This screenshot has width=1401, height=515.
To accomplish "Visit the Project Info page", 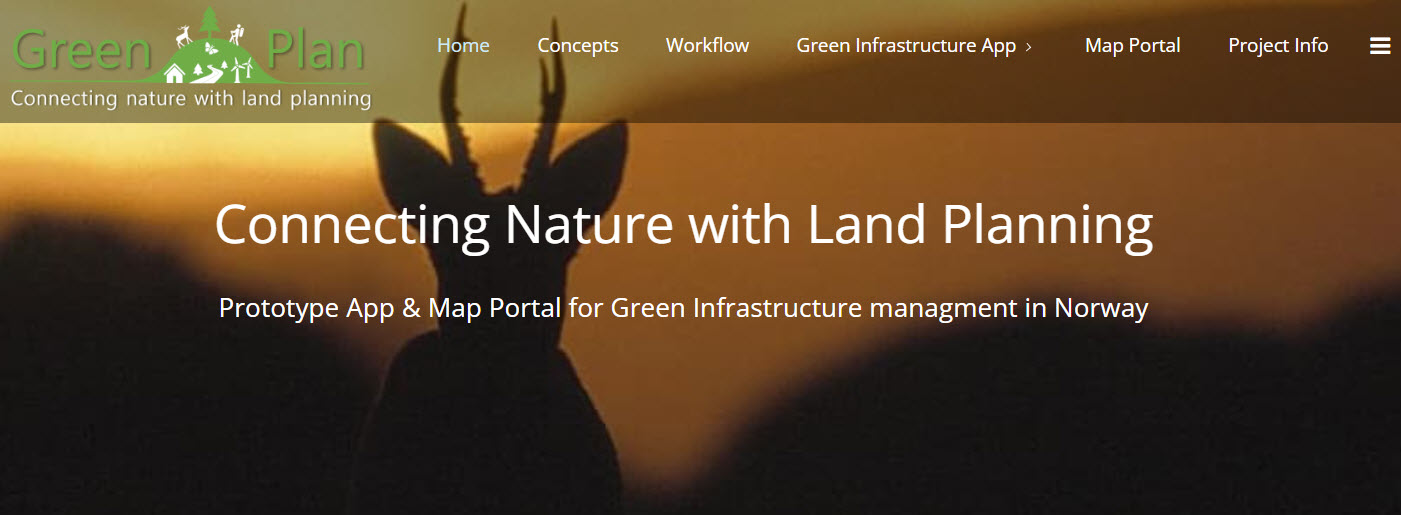I will click(x=1278, y=46).
